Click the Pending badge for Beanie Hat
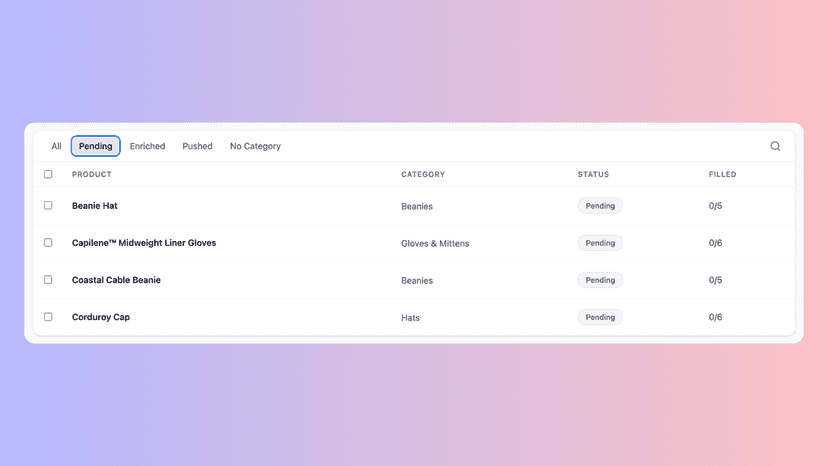The height and width of the screenshot is (466, 828). (x=600, y=206)
